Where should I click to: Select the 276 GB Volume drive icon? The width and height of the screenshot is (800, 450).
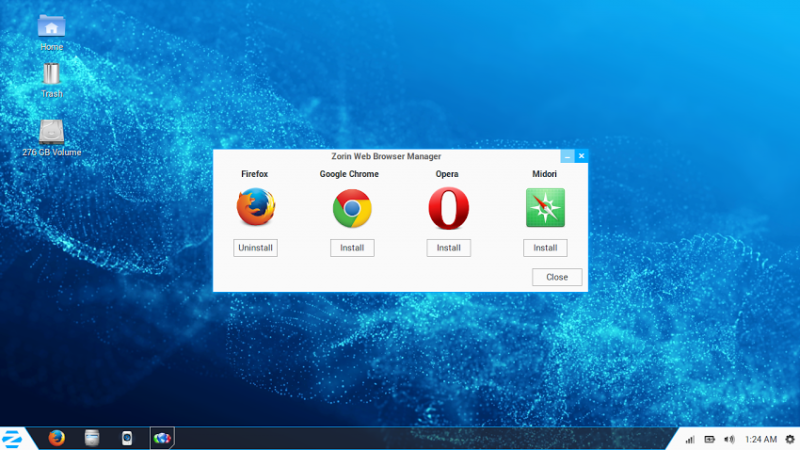(52, 138)
